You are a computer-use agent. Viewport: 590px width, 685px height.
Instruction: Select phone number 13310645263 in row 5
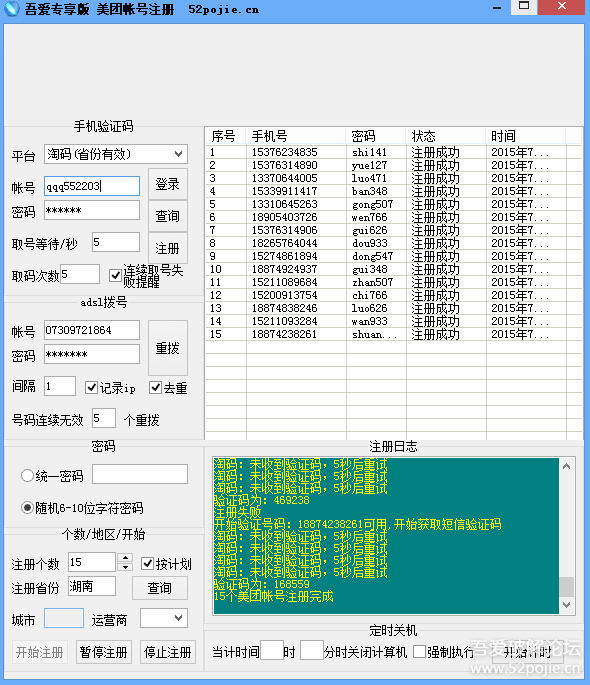coord(284,204)
